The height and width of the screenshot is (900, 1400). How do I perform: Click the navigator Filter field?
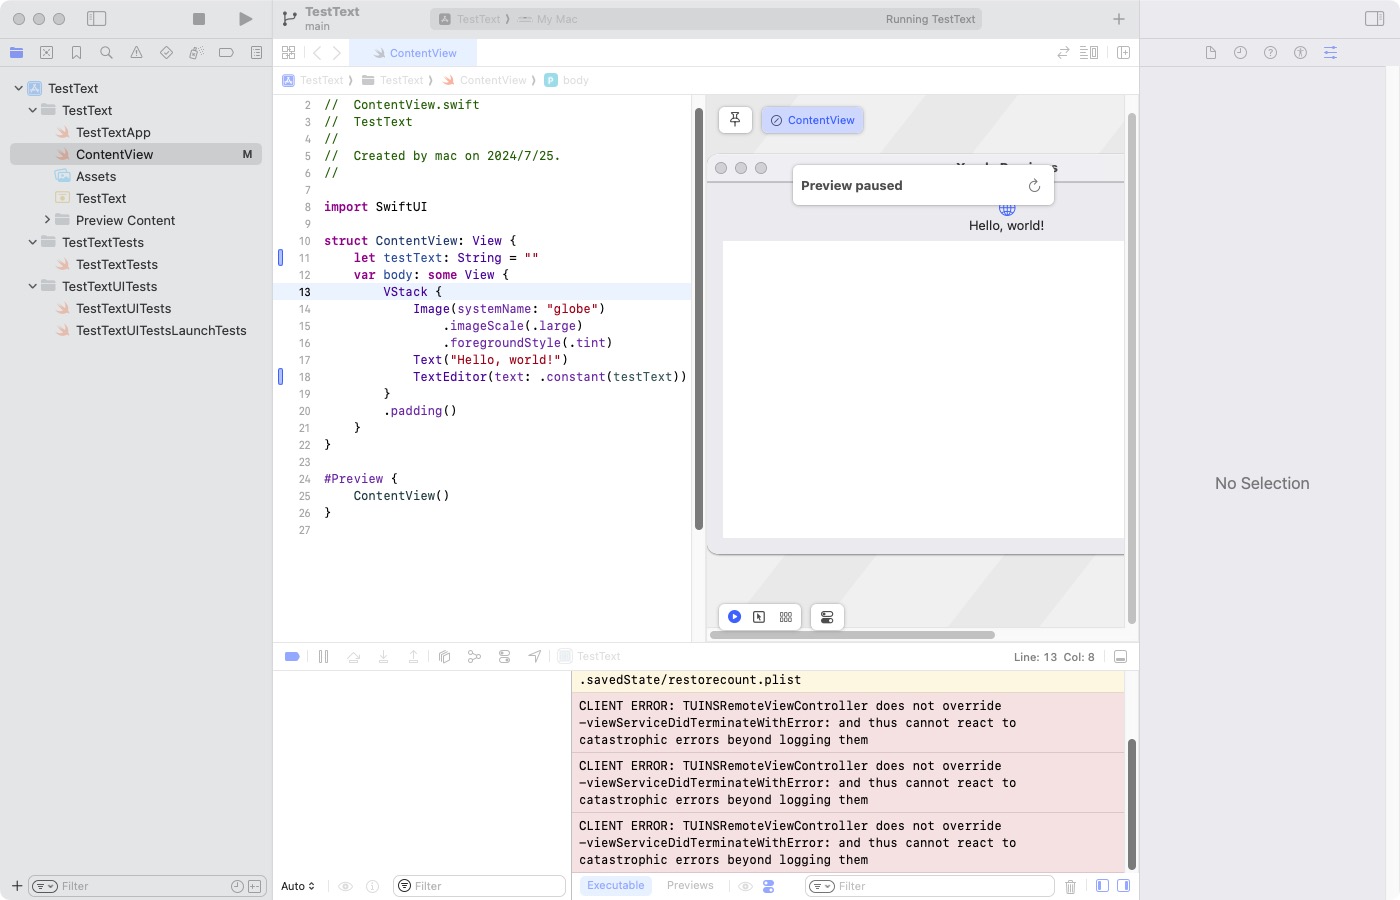tap(147, 886)
